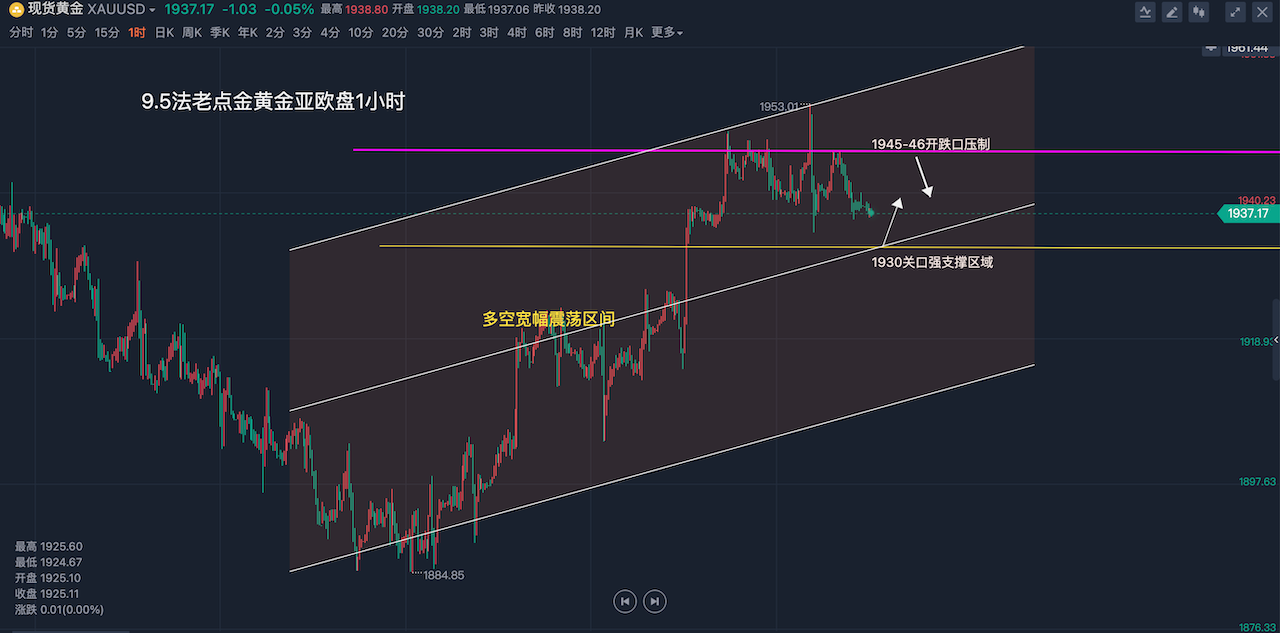Image resolution: width=1280 pixels, height=633 pixels.
Task: Expand chart to fullscreen
Action: pyautogui.click(x=1236, y=12)
